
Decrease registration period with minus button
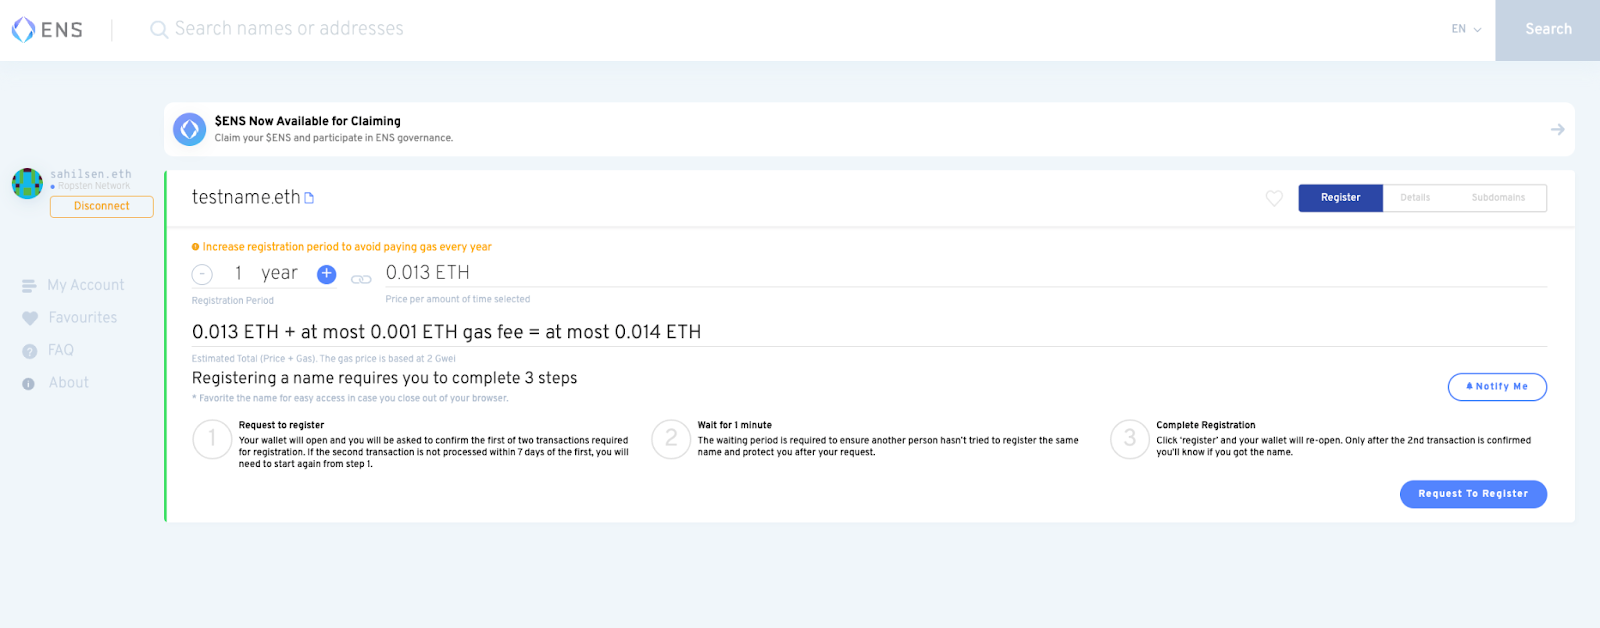click(x=202, y=274)
